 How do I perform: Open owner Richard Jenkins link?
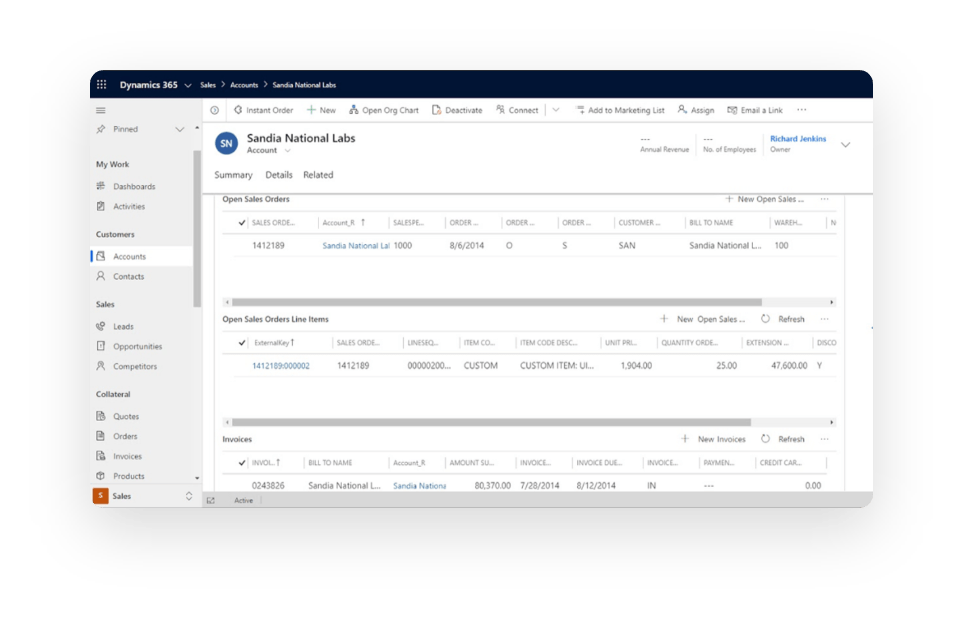tap(798, 139)
